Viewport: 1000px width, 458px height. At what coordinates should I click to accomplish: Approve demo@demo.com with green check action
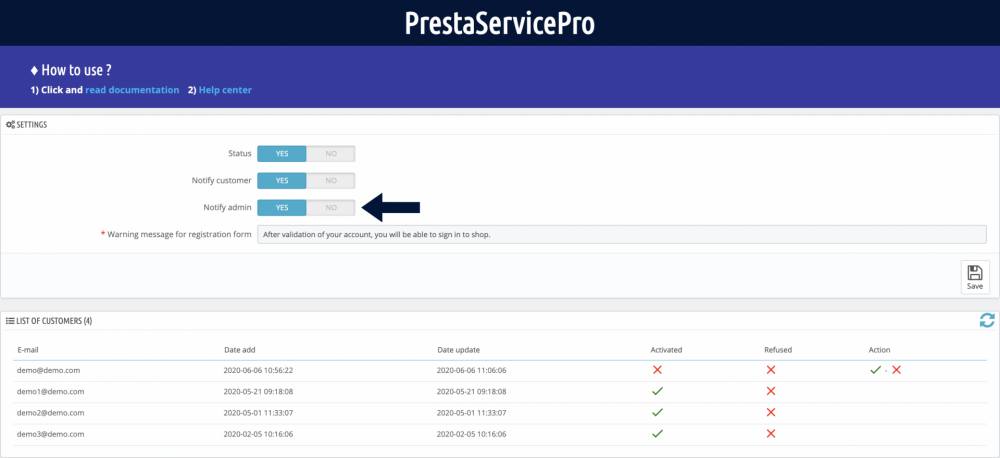875,370
